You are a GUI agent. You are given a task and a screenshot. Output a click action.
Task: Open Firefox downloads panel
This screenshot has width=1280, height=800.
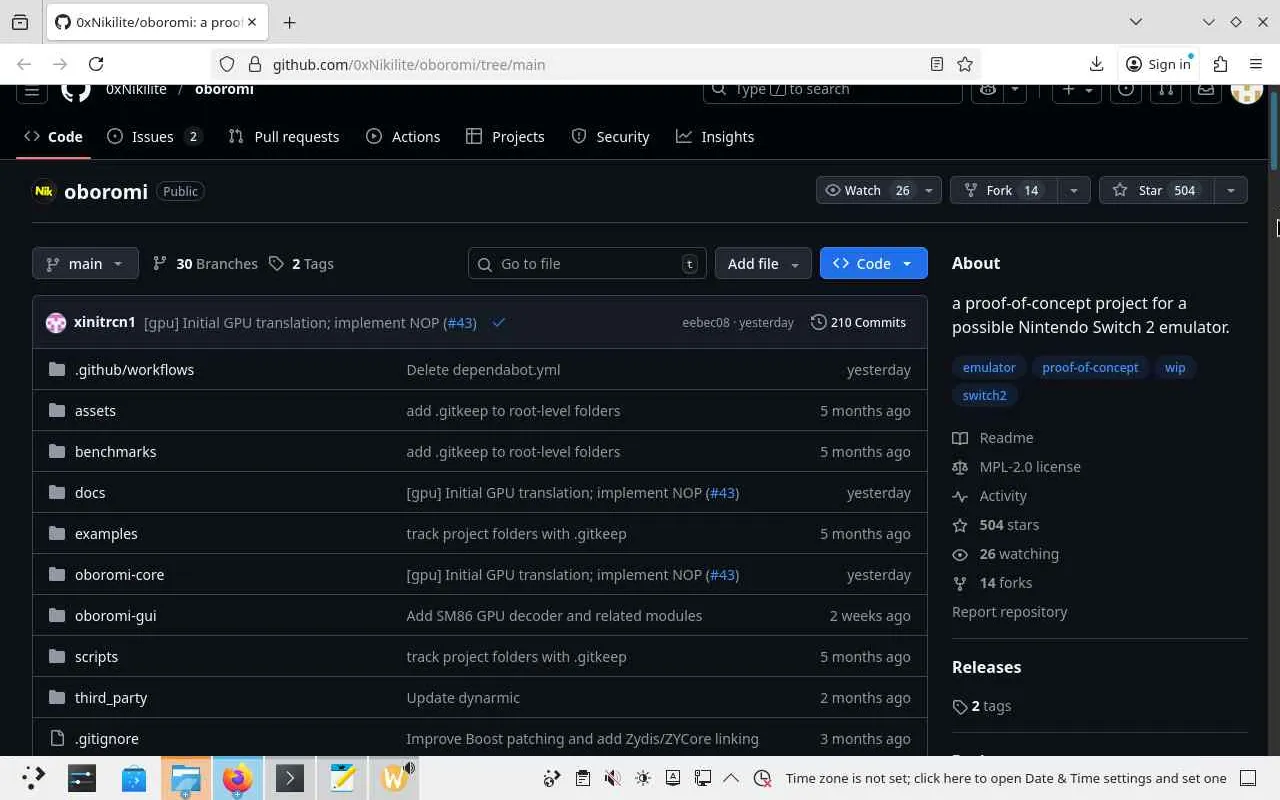(1096, 64)
